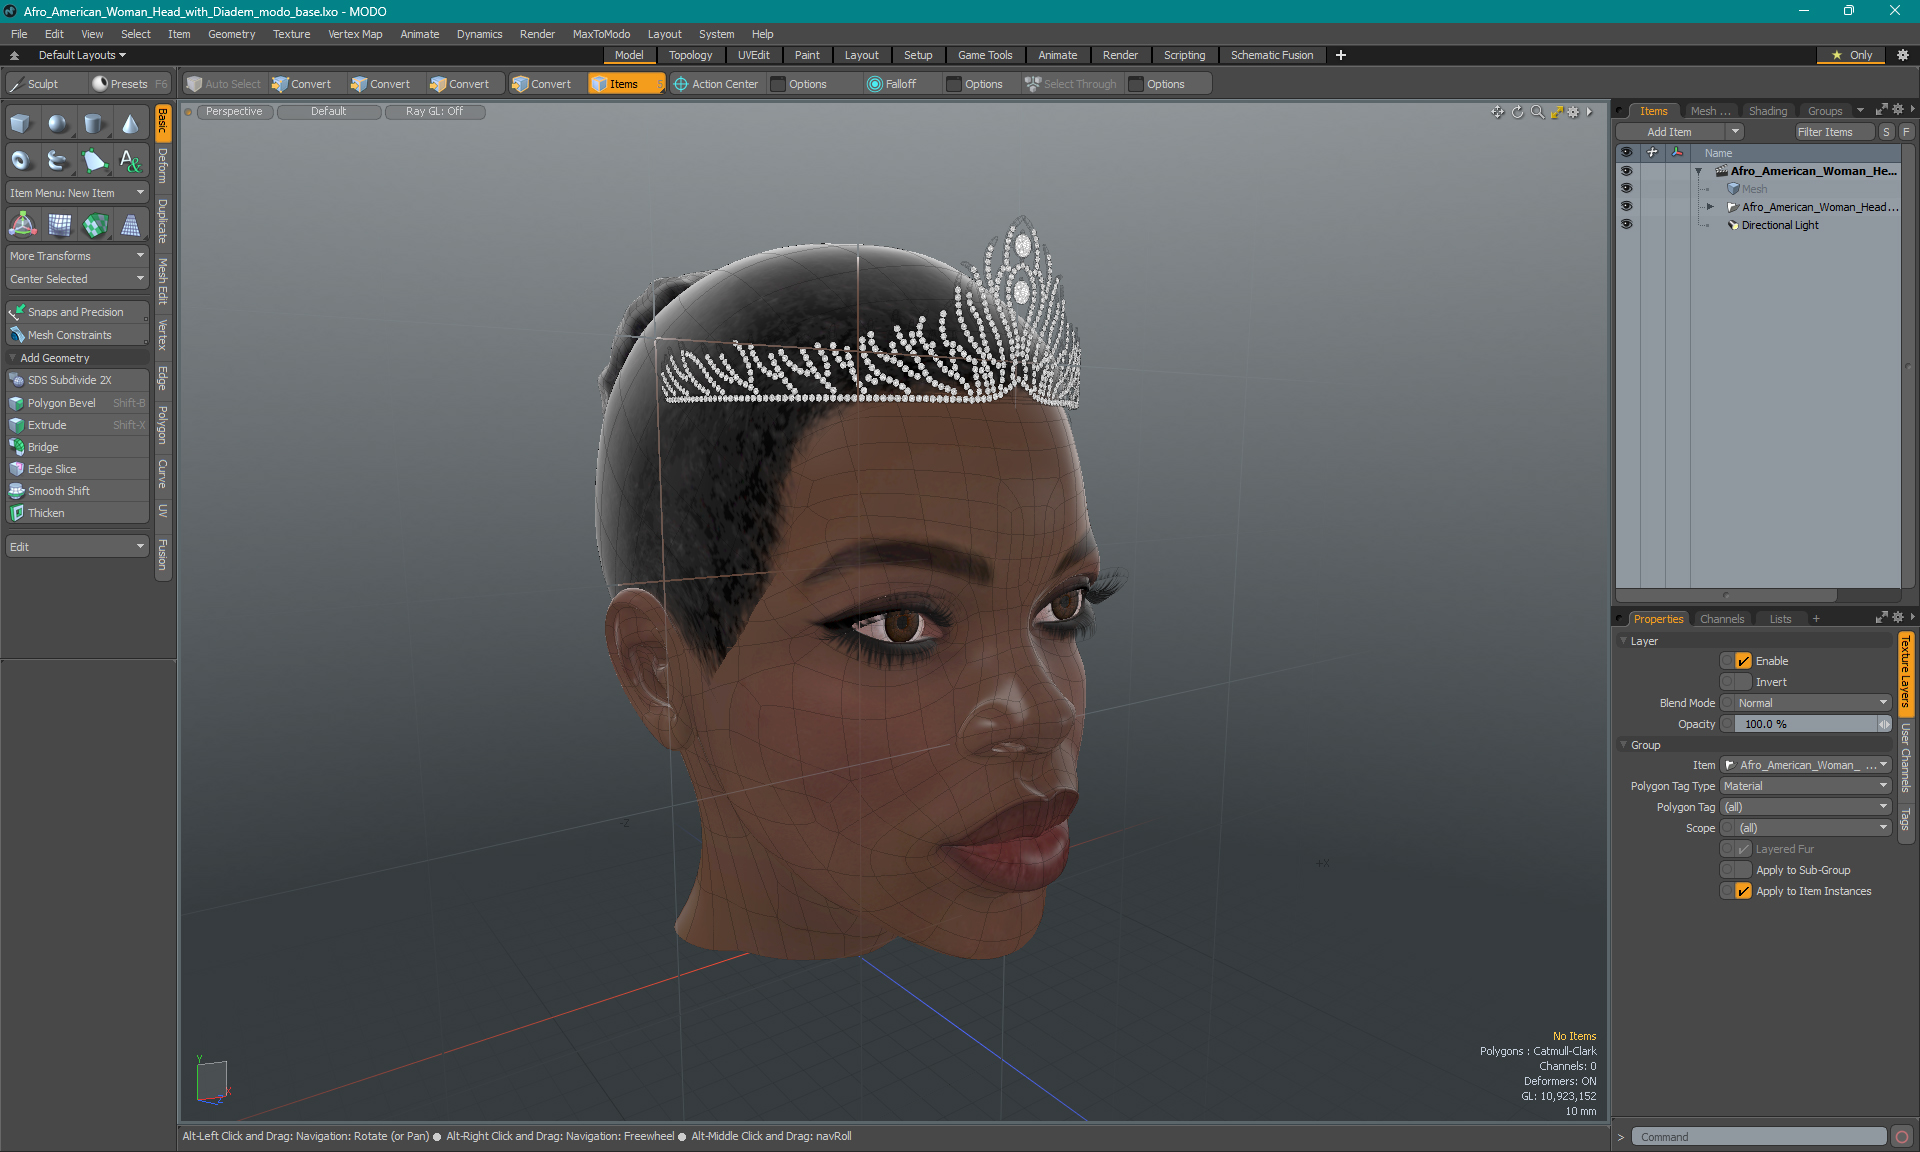Open the Add Item dropdown arrow
This screenshot has width=1920, height=1152.
tap(1735, 132)
